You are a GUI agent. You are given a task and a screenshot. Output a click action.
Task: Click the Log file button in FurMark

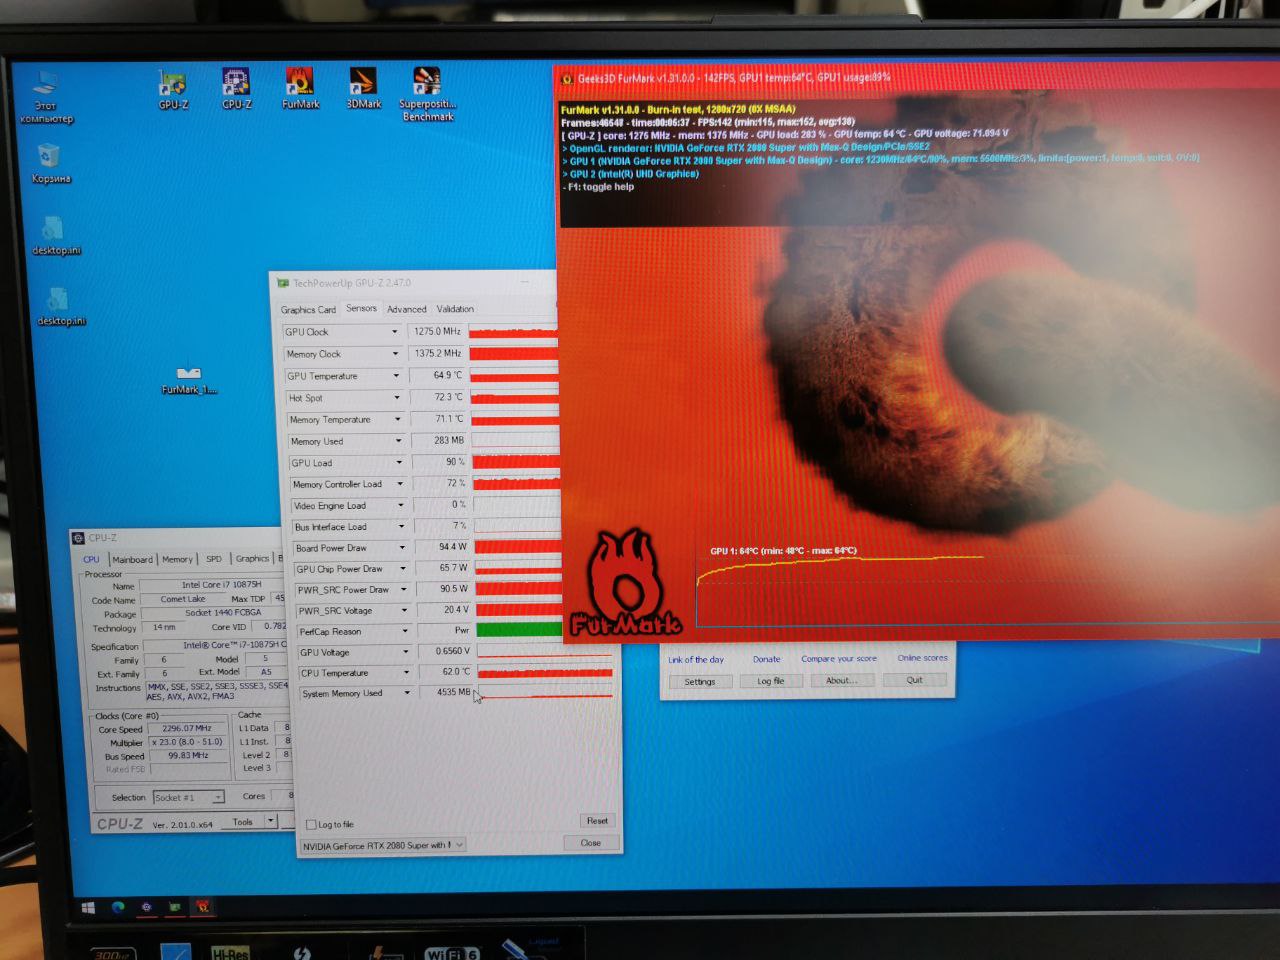[x=771, y=681]
